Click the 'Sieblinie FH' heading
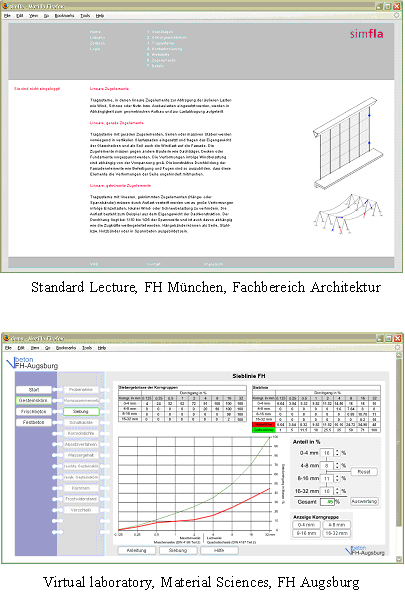Screen dimensions: 405x592 249,376
